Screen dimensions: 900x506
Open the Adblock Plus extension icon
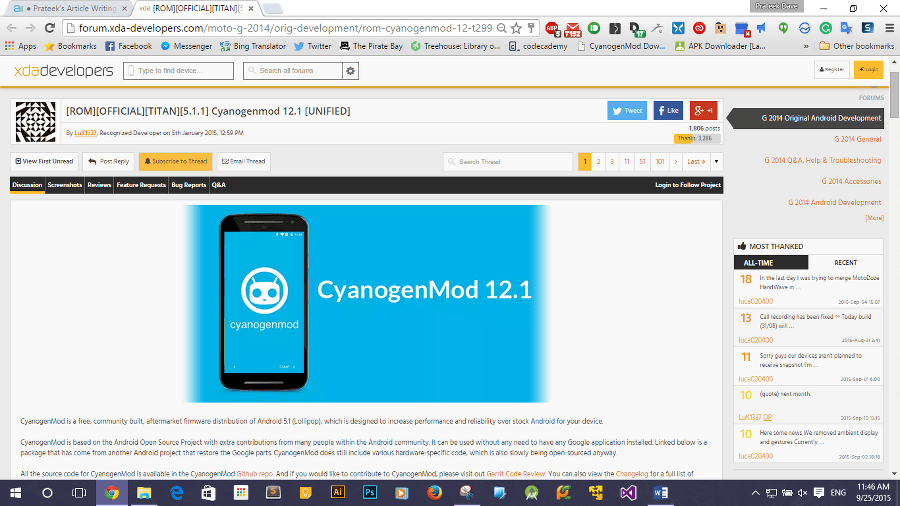[552, 28]
